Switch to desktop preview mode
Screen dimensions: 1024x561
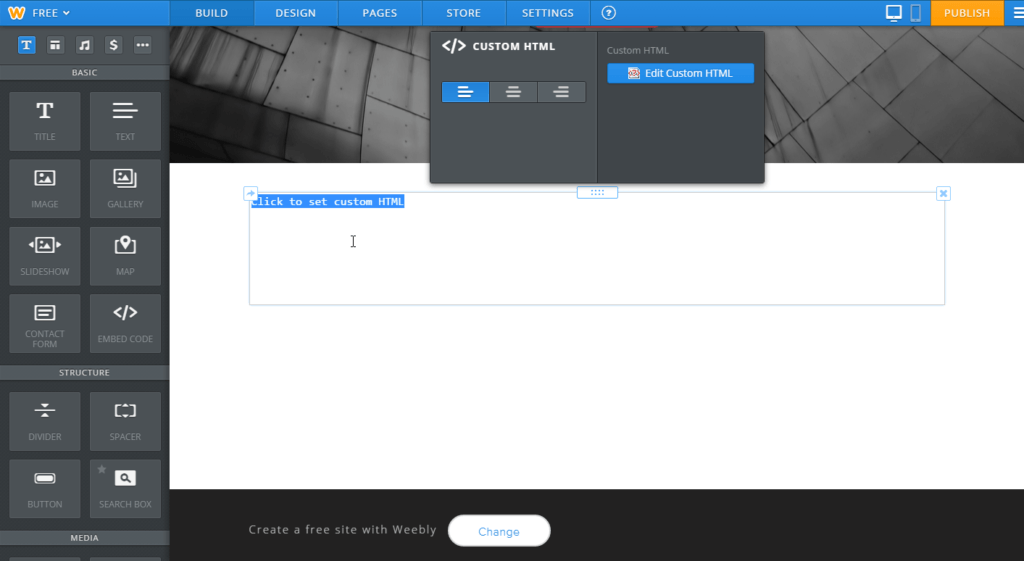[893, 13]
